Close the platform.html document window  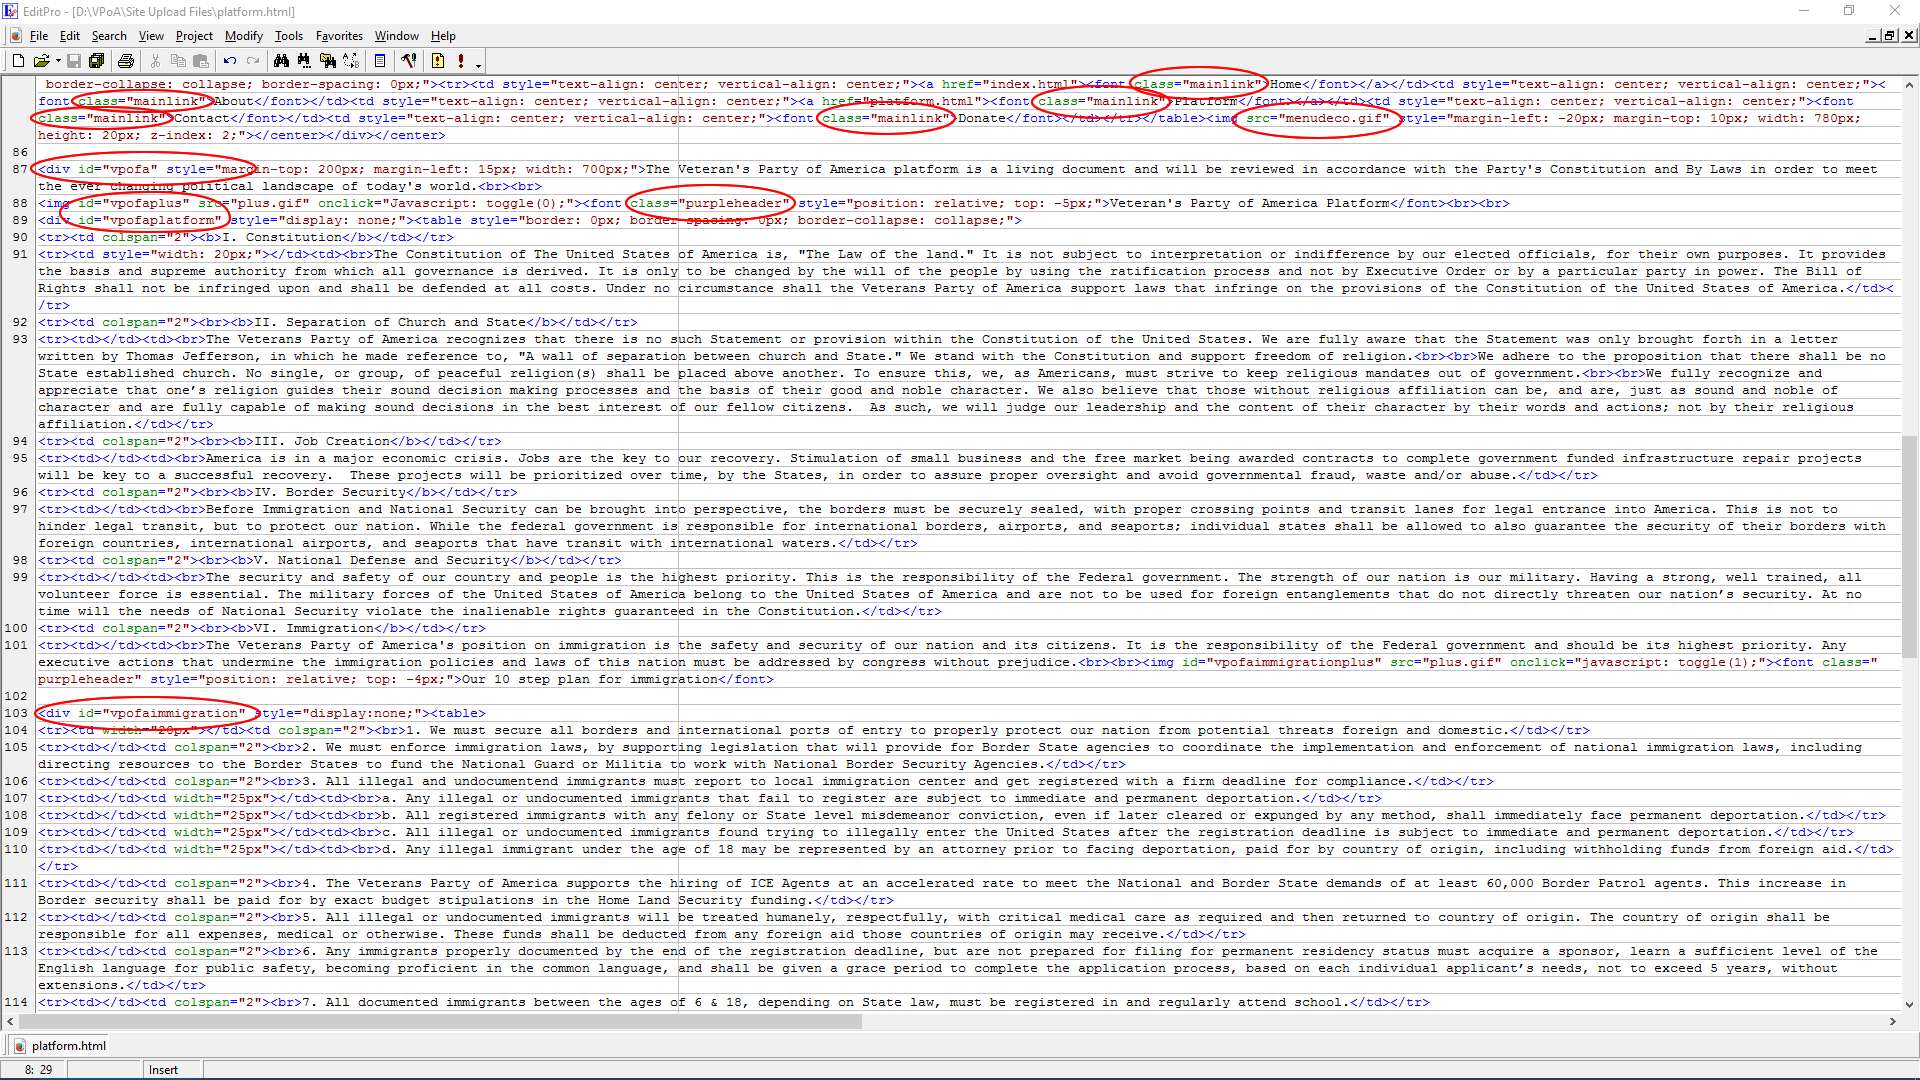[x=1909, y=36]
